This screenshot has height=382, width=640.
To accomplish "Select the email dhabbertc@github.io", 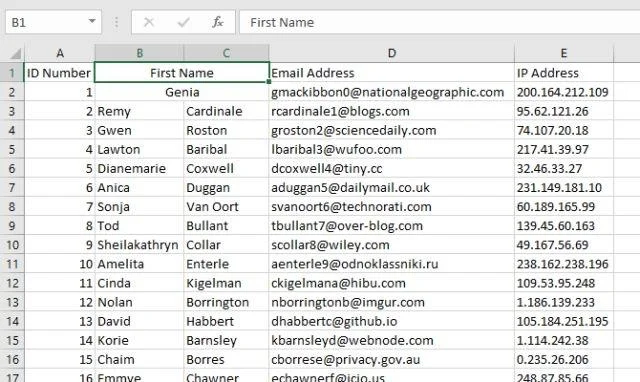I will 392,321.
